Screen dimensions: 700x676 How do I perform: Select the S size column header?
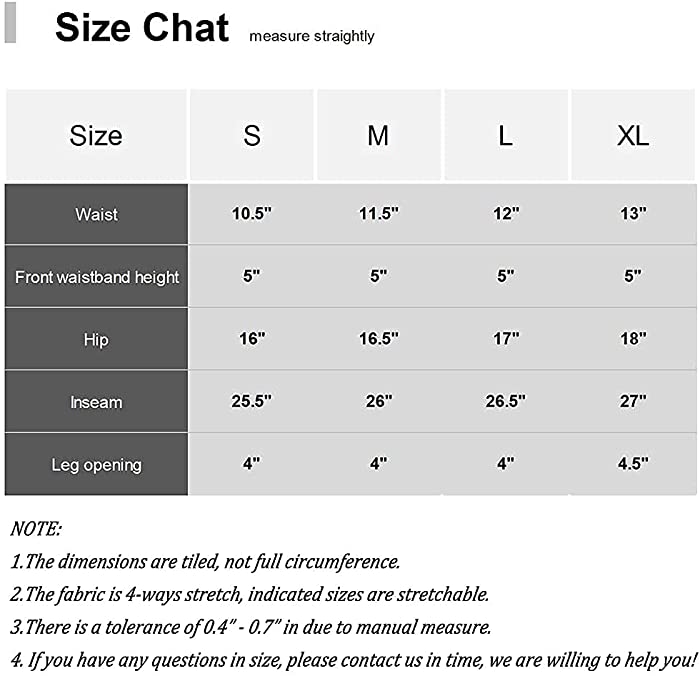point(252,135)
